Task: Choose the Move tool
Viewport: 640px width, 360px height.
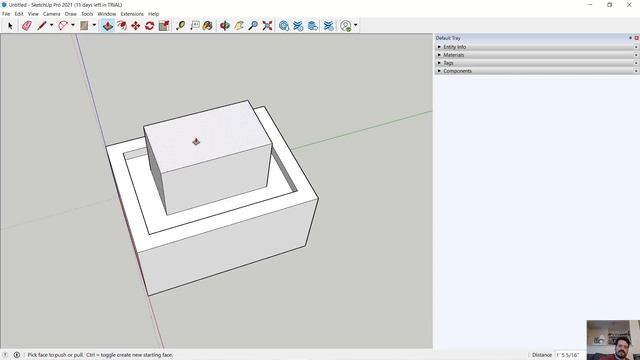Action: [136, 26]
